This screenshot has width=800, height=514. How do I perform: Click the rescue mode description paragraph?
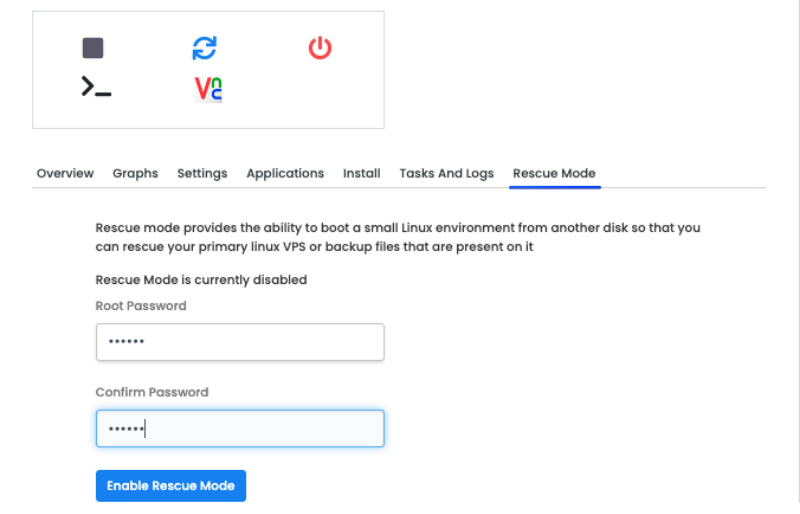pos(398,237)
